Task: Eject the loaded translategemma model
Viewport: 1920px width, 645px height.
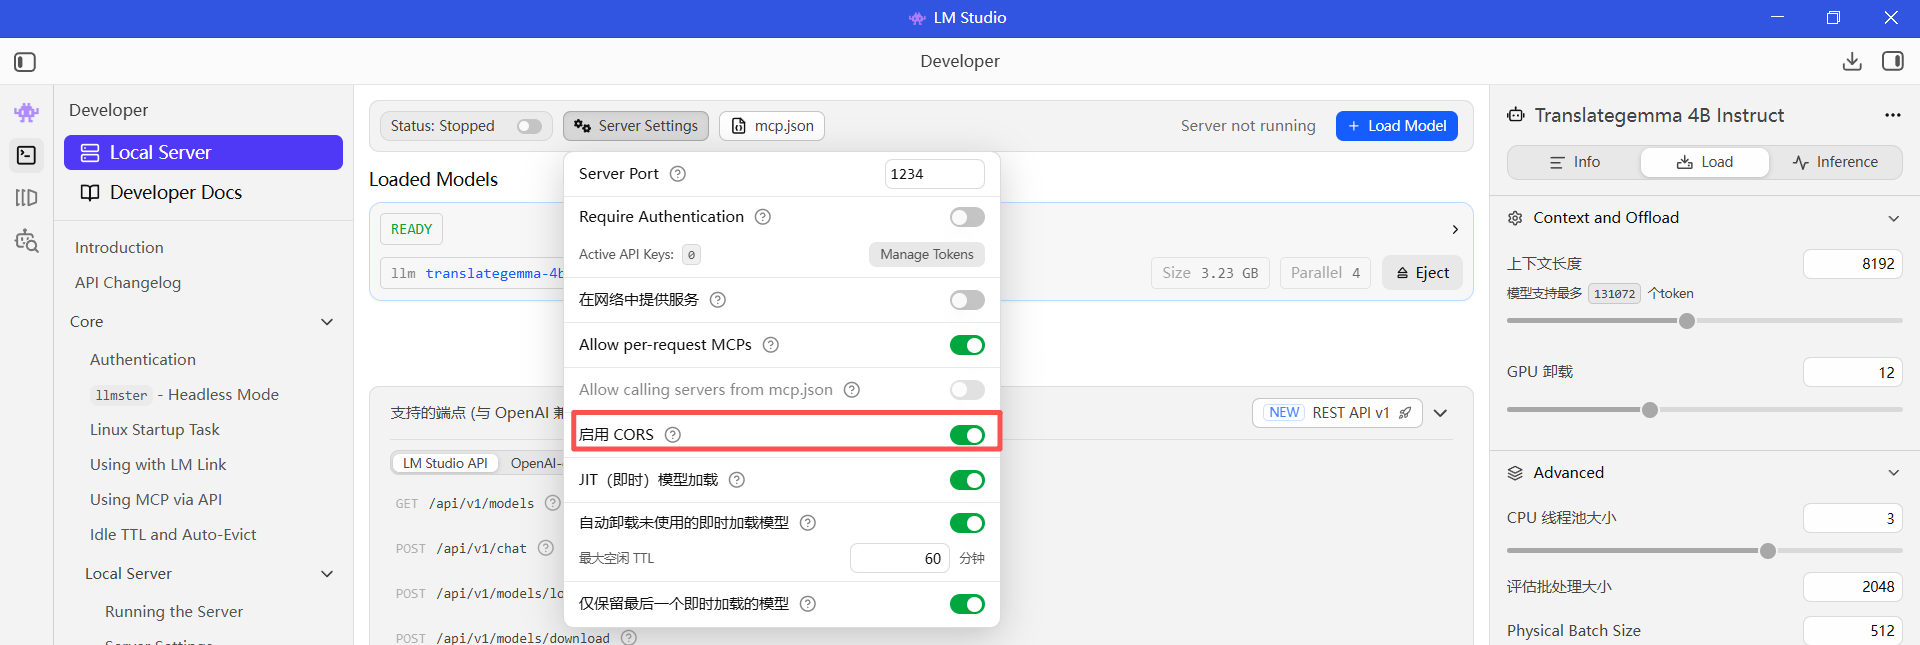Action: pyautogui.click(x=1422, y=273)
